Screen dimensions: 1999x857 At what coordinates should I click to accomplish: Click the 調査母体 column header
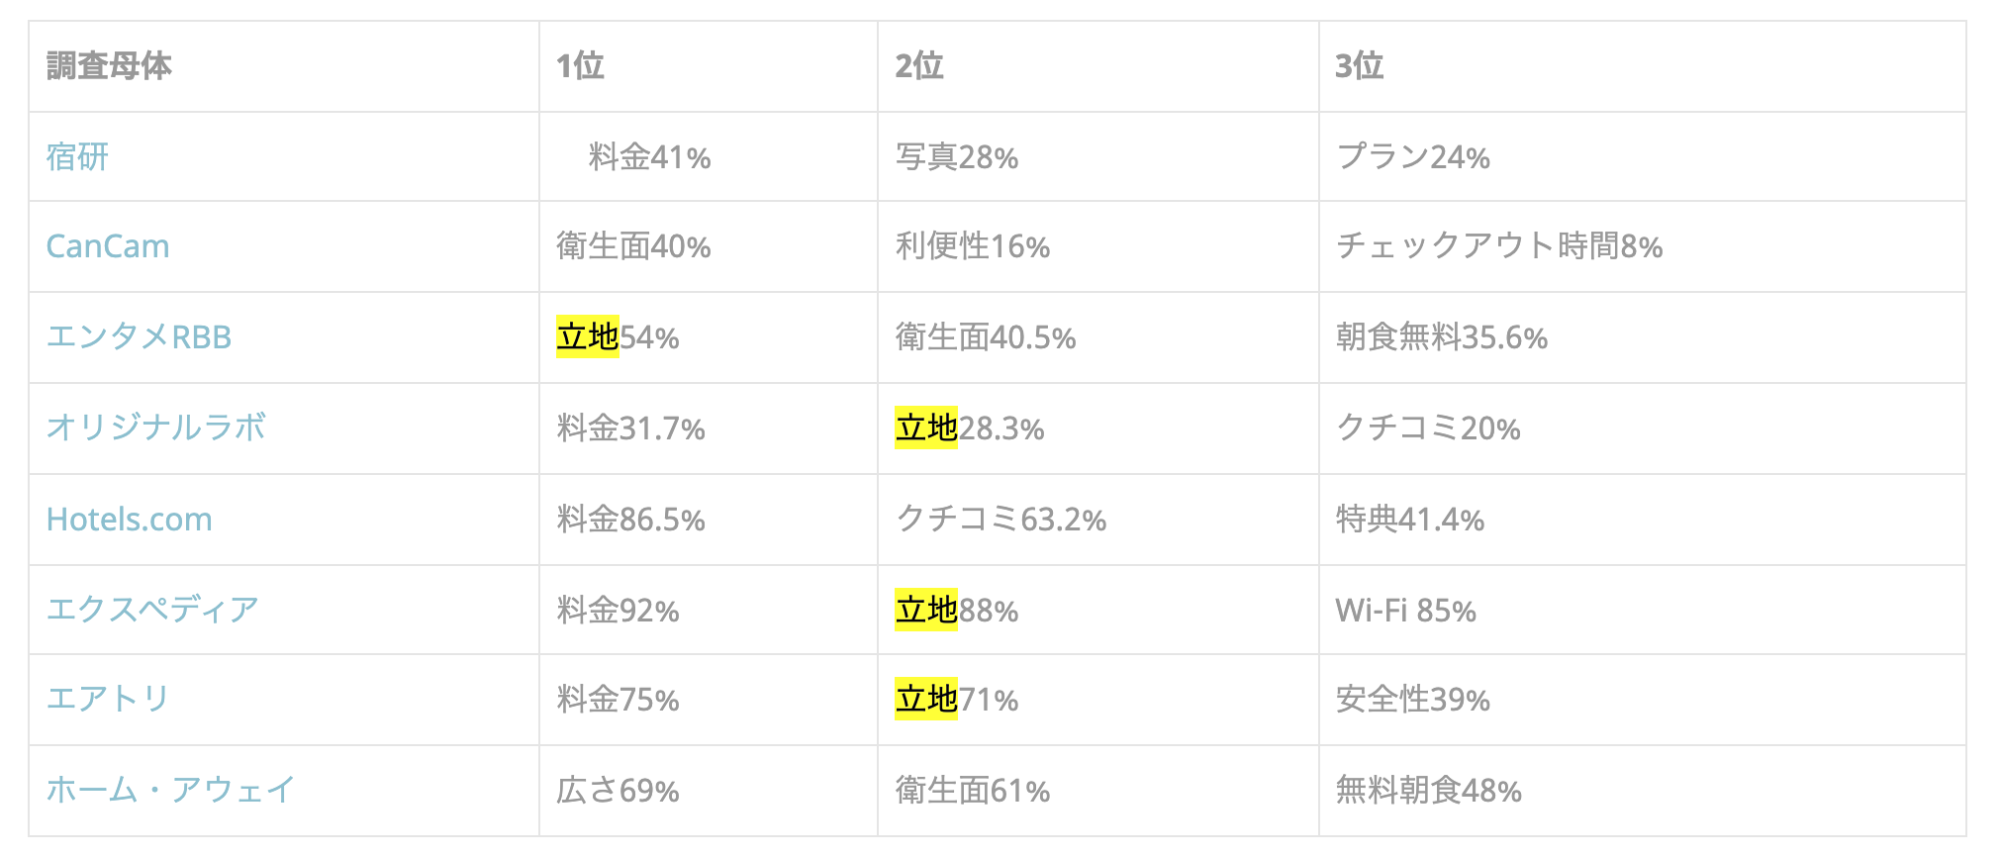109,66
